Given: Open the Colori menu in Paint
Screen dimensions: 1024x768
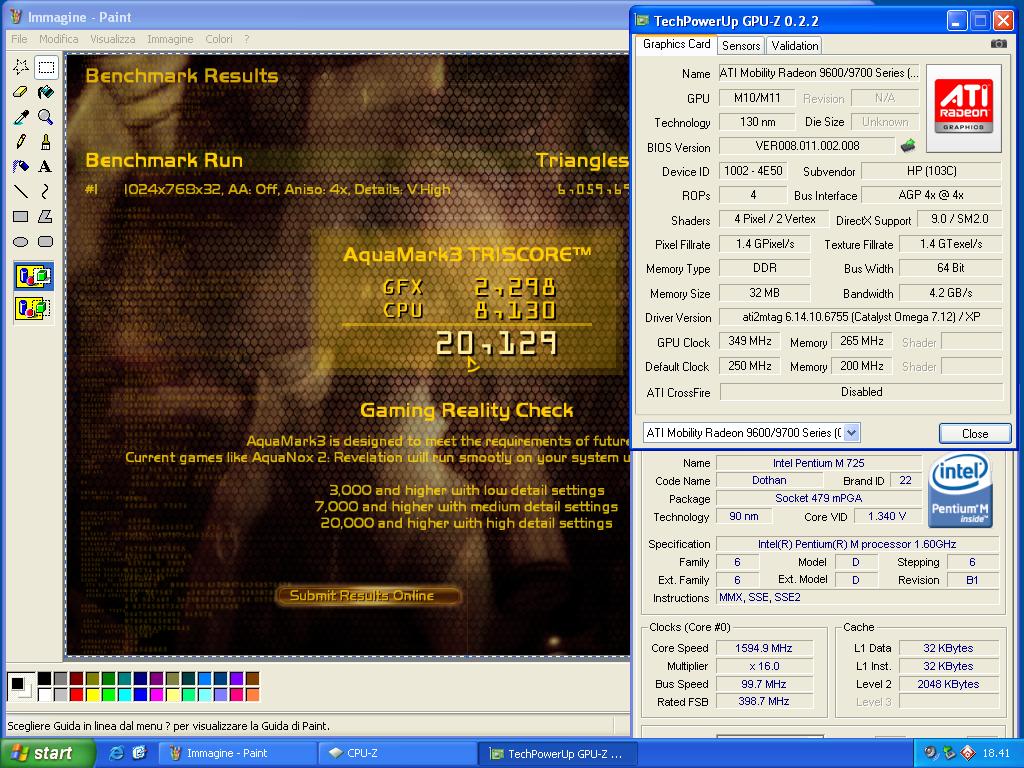Looking at the screenshot, I should 219,39.
